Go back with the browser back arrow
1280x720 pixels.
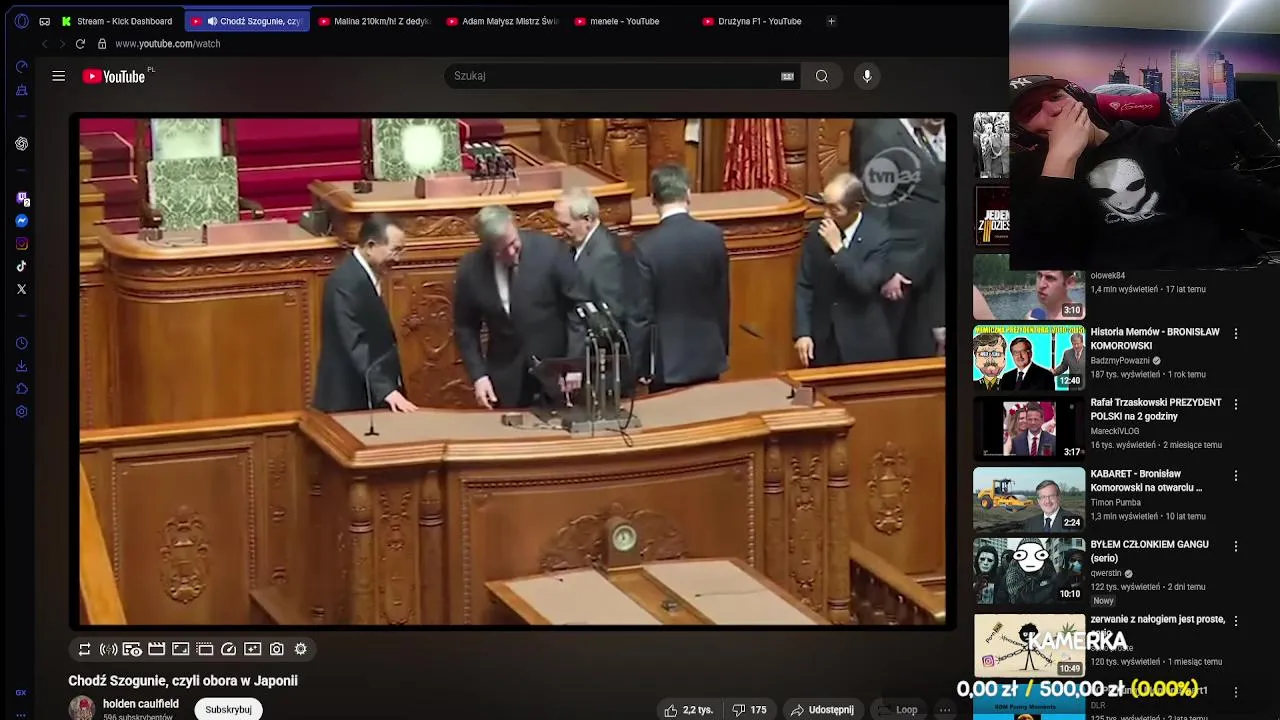(44, 44)
